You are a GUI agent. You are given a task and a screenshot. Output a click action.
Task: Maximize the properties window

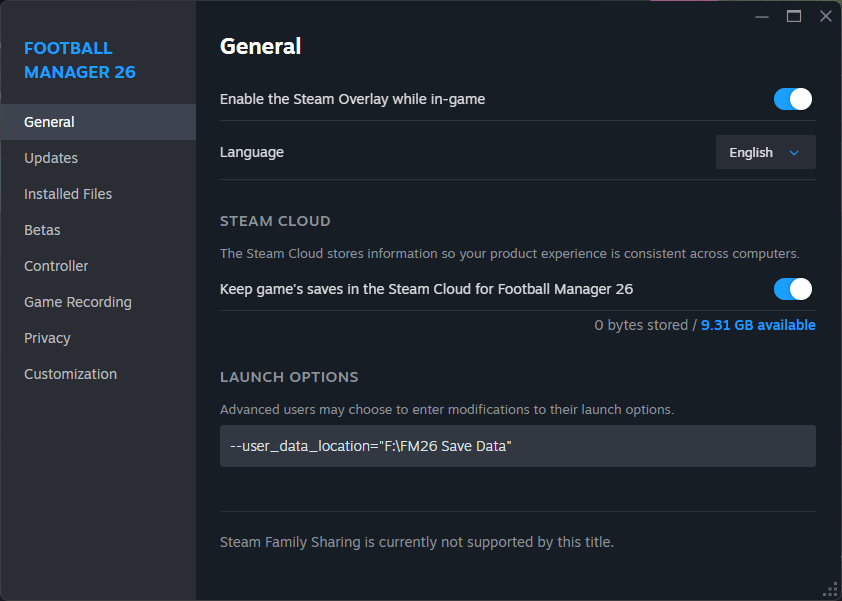pos(794,16)
